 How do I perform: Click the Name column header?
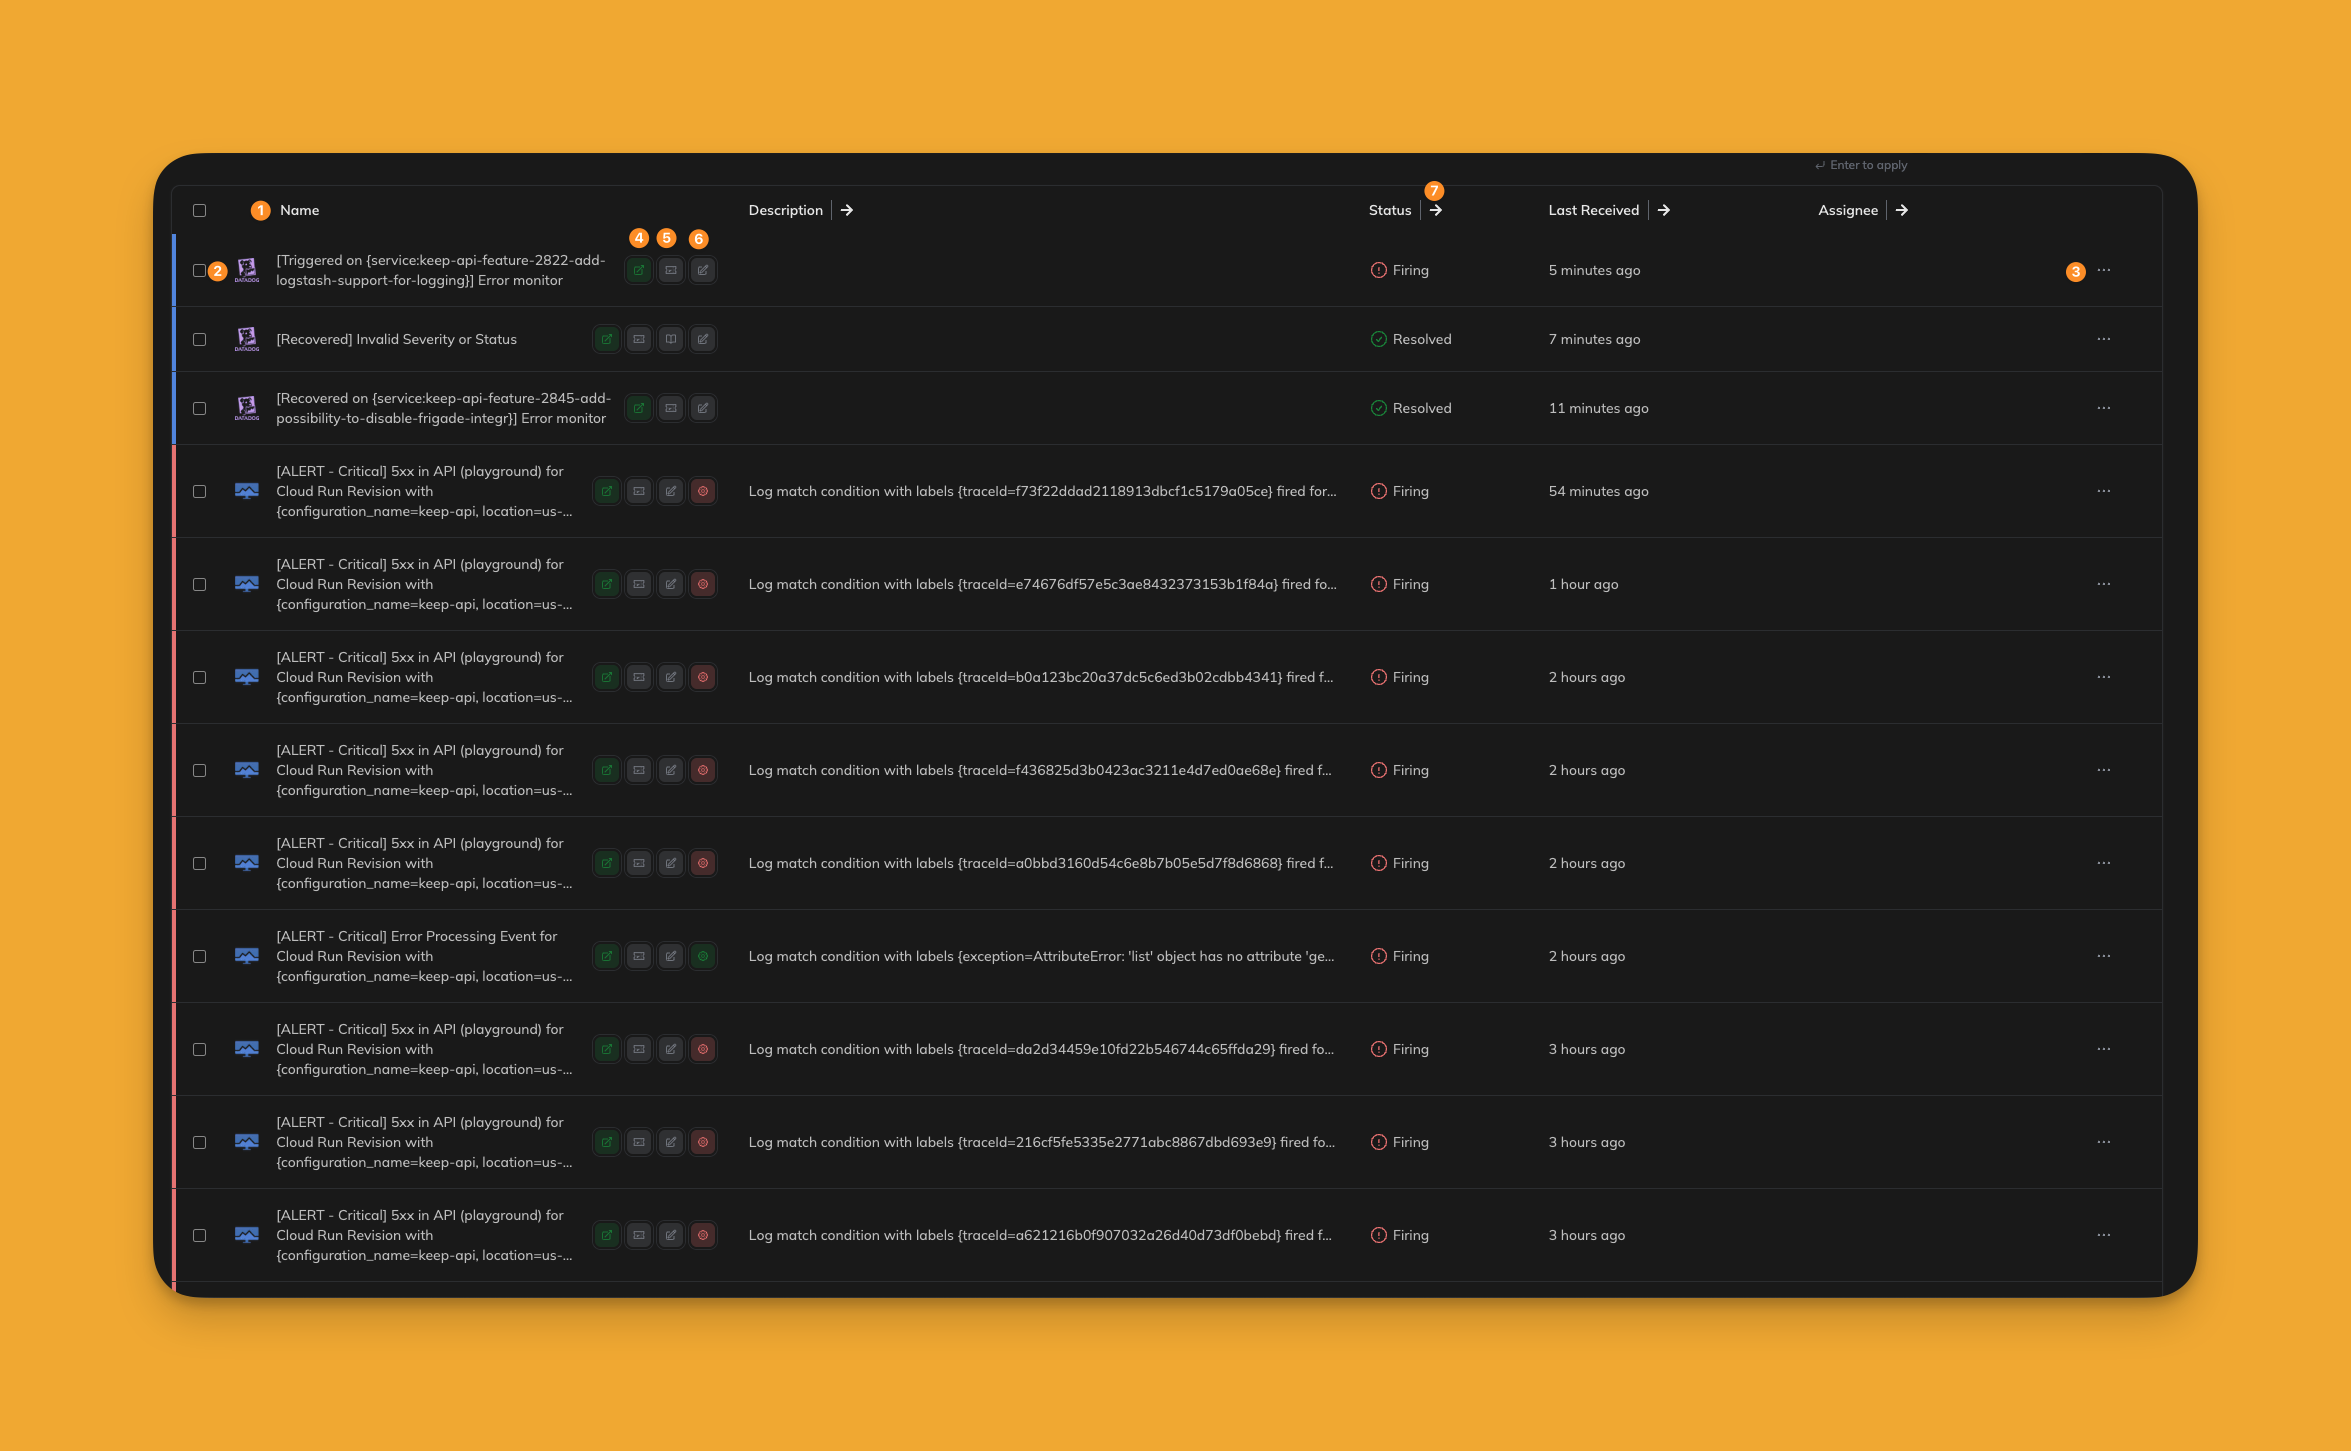pyautogui.click(x=299, y=210)
